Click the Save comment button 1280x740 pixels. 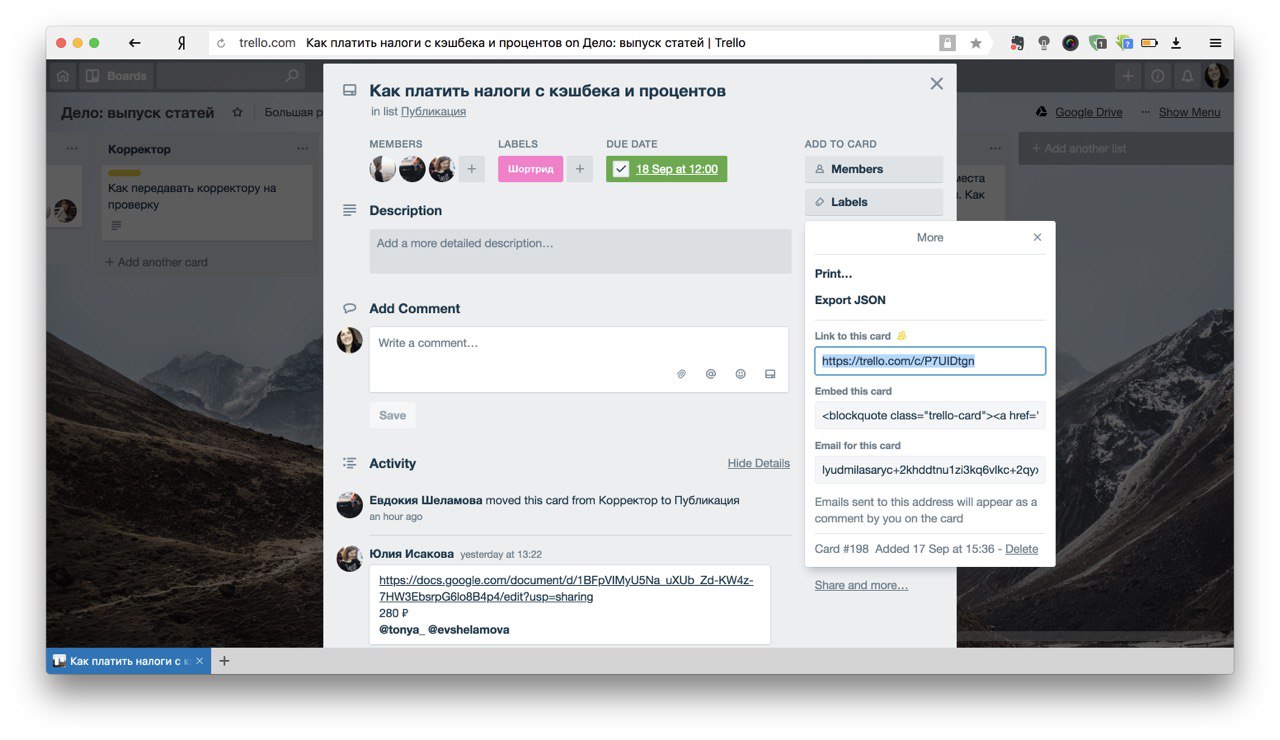click(392, 415)
